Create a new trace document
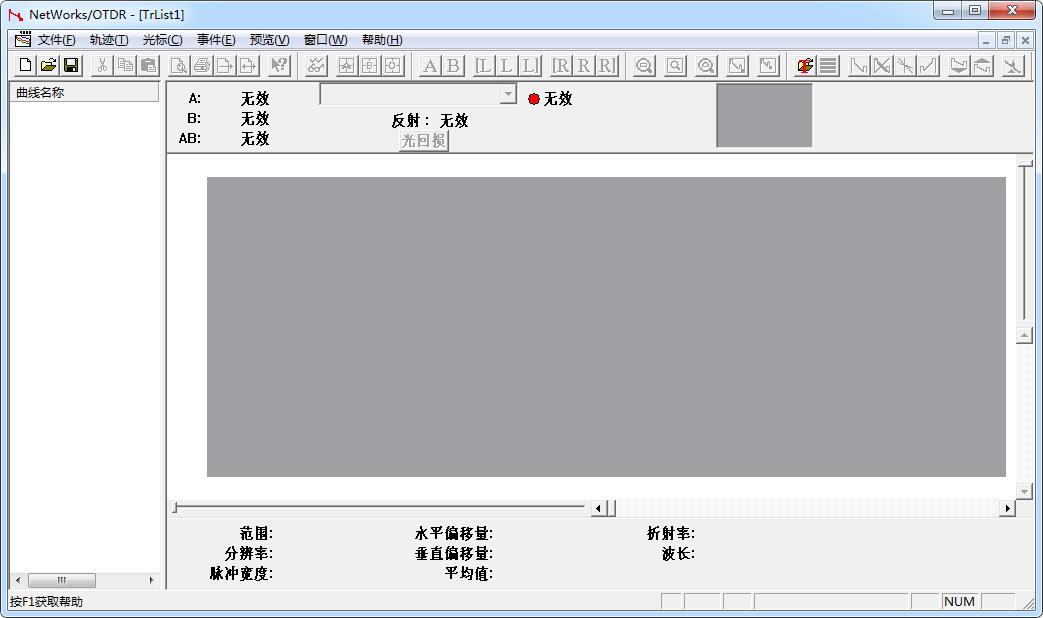Image resolution: width=1043 pixels, height=618 pixels. (23, 64)
